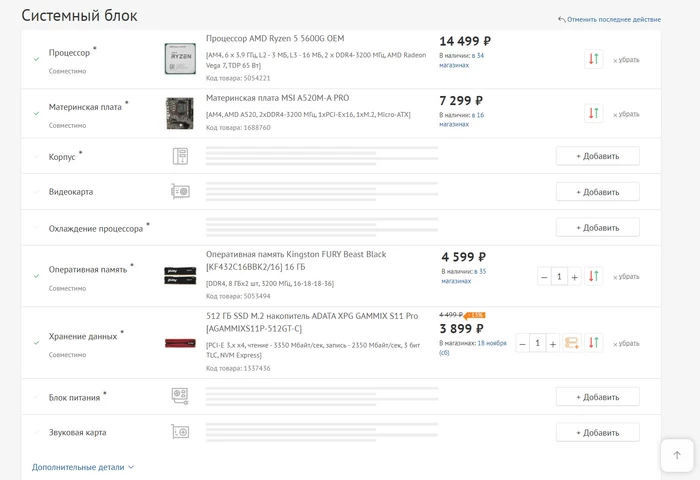Decrease Kingston RAM quantity with minus
The width and height of the screenshot is (700, 480).
pos(544,277)
